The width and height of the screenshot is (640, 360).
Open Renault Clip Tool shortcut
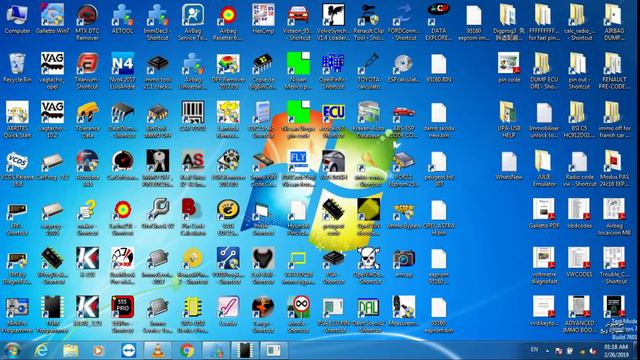(368, 22)
